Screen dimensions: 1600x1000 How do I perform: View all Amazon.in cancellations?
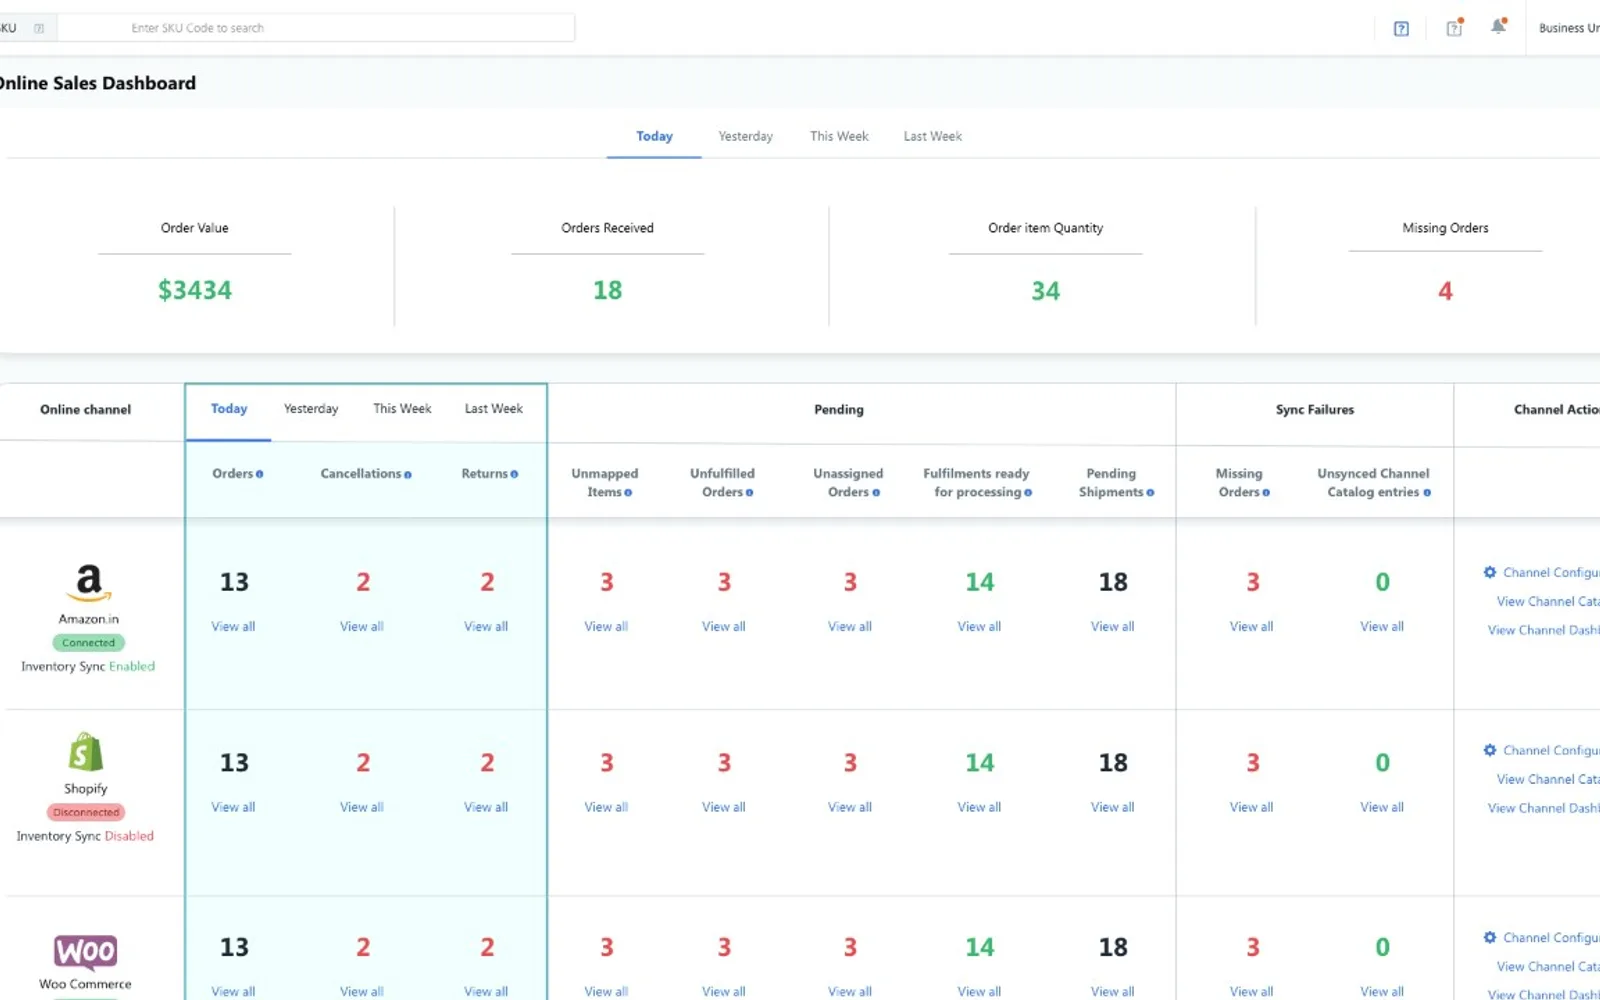pos(362,626)
